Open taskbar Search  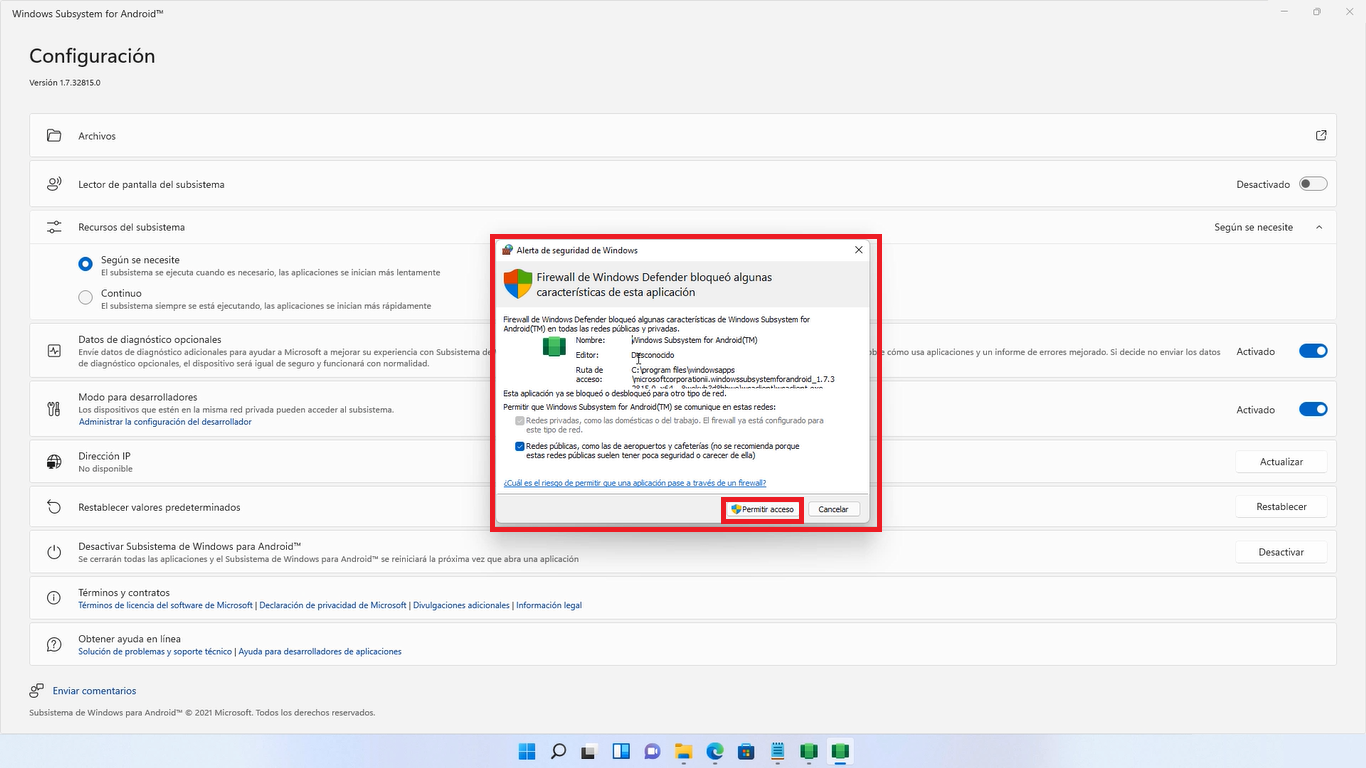tap(559, 751)
